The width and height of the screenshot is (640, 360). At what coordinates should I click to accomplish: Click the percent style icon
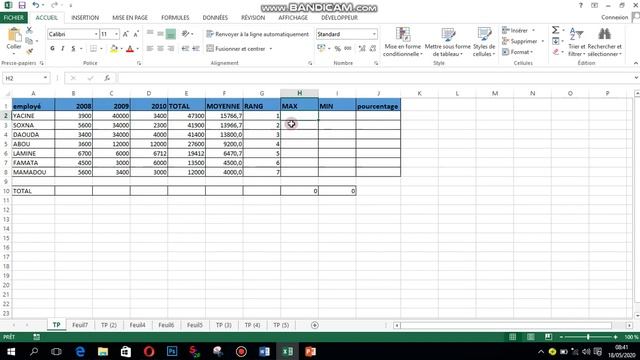click(x=338, y=49)
